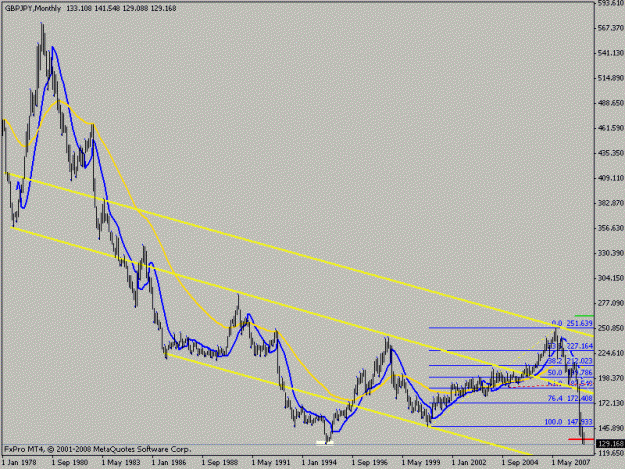Click the 145.890 price axis label
The height and width of the screenshot is (469, 625).
tap(611, 428)
